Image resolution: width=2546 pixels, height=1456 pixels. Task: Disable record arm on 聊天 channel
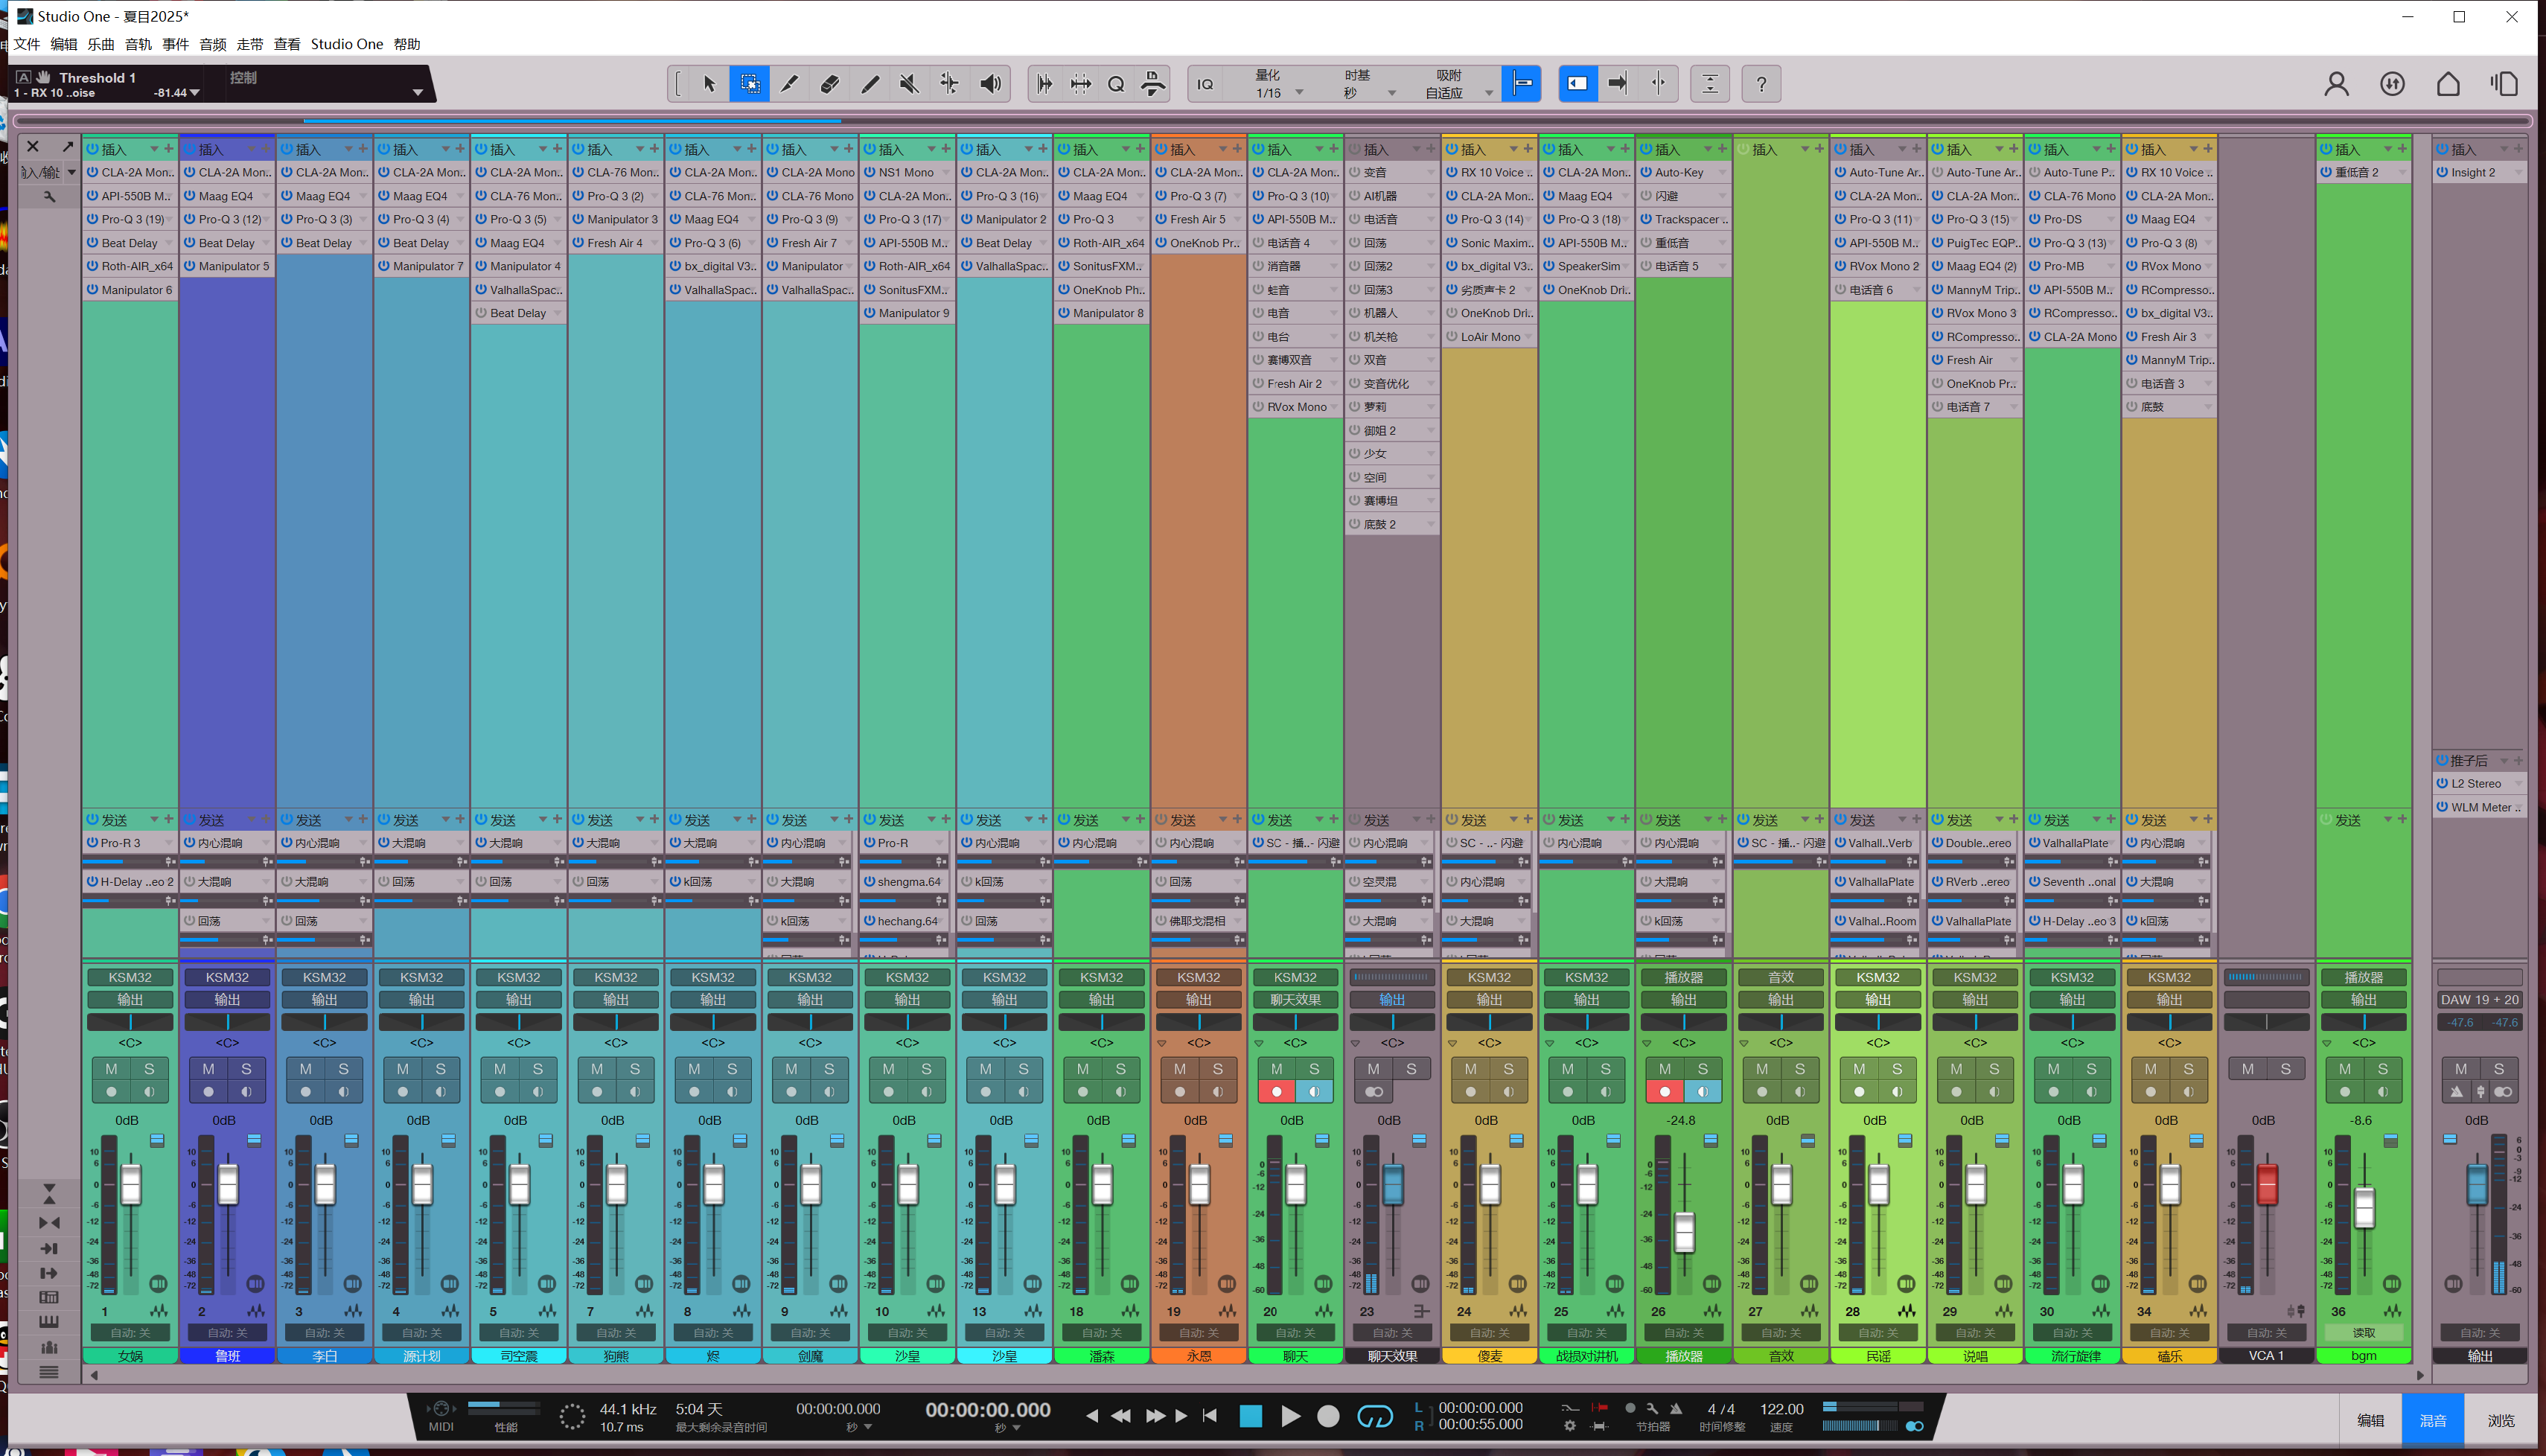tap(1276, 1092)
